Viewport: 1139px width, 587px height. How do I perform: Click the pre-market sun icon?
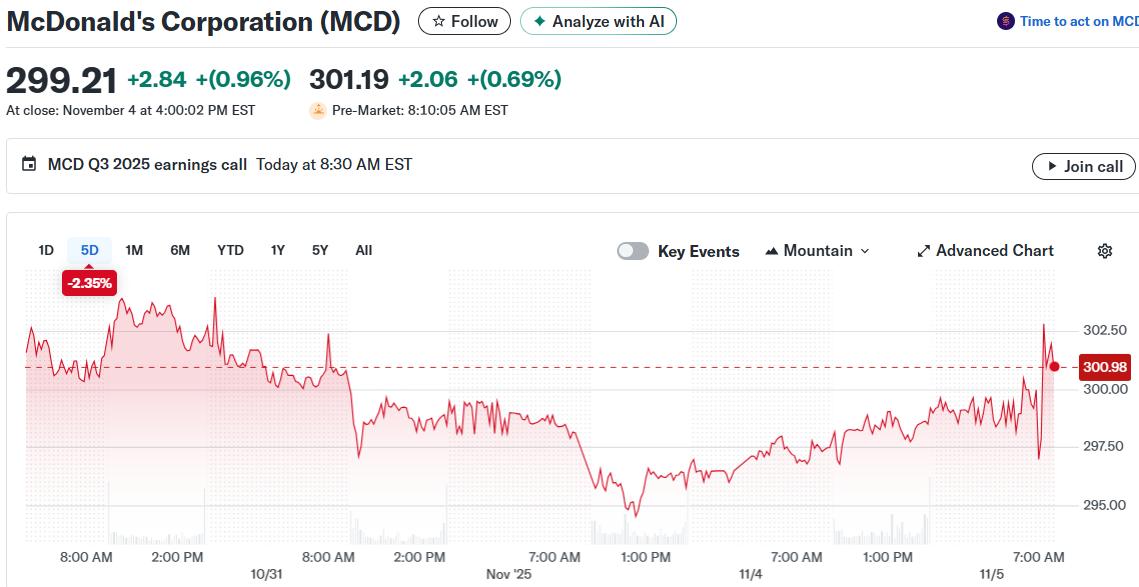click(x=318, y=110)
